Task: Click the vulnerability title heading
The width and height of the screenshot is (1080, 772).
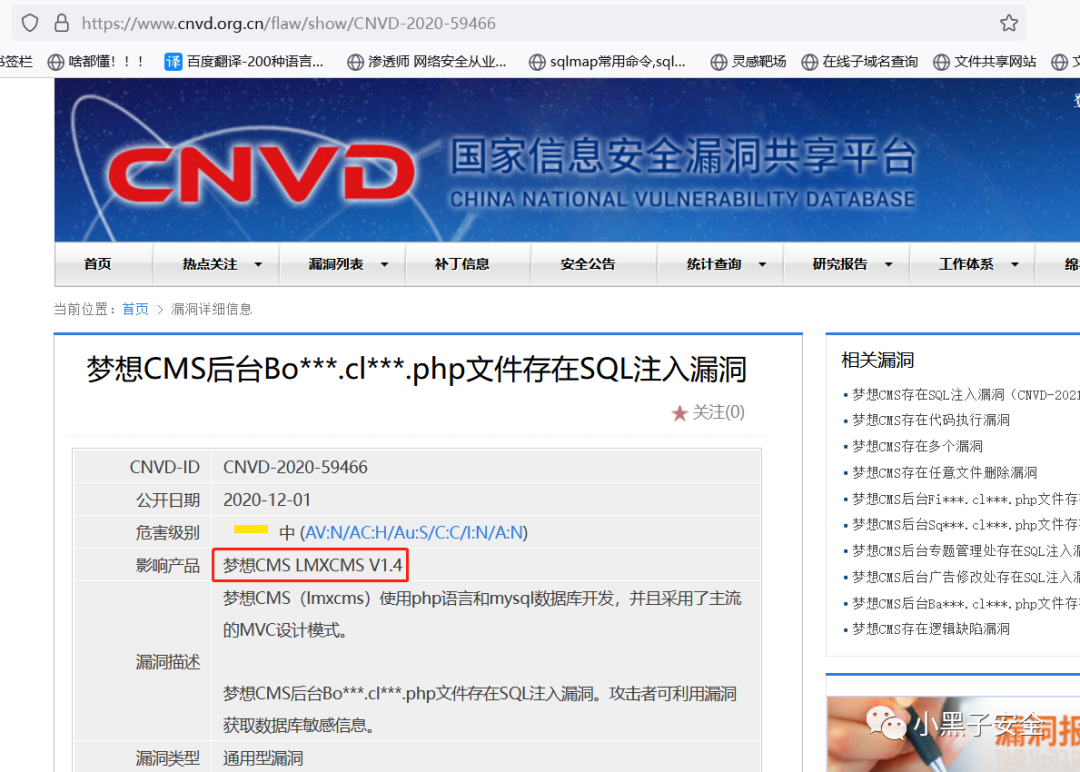Action: [416, 370]
